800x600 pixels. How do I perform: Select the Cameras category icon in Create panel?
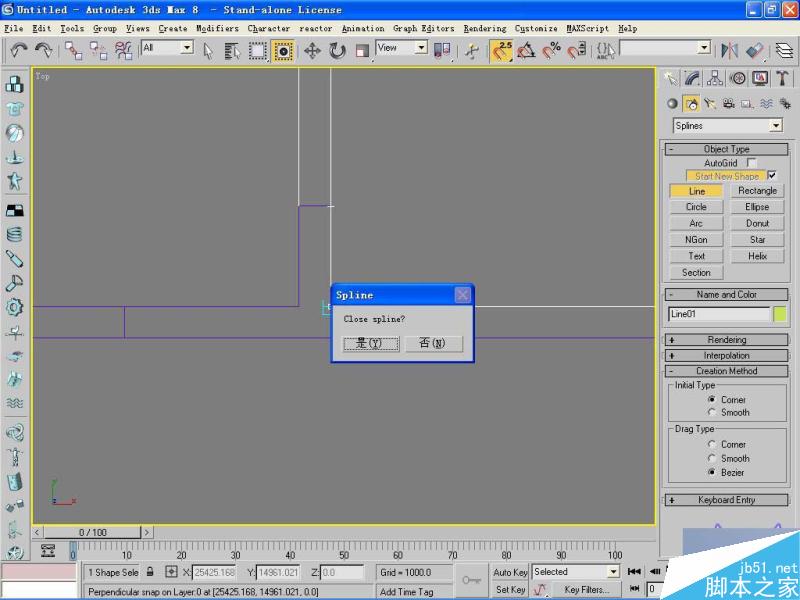(728, 104)
